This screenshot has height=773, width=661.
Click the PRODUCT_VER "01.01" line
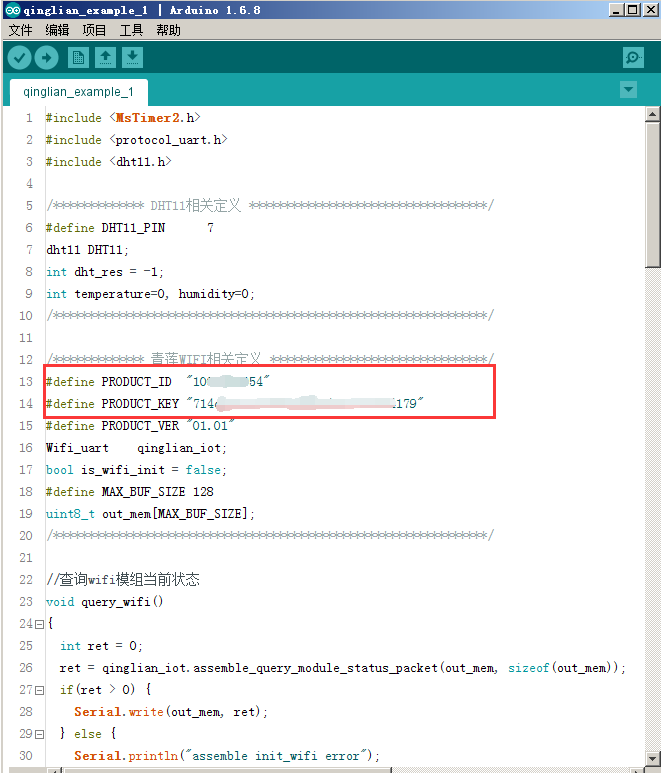(x=139, y=425)
